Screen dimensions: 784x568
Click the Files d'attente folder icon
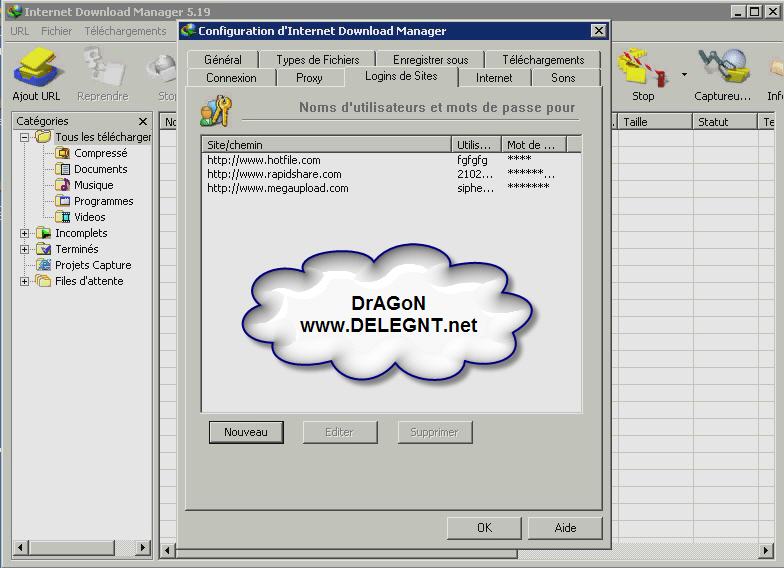click(44, 281)
